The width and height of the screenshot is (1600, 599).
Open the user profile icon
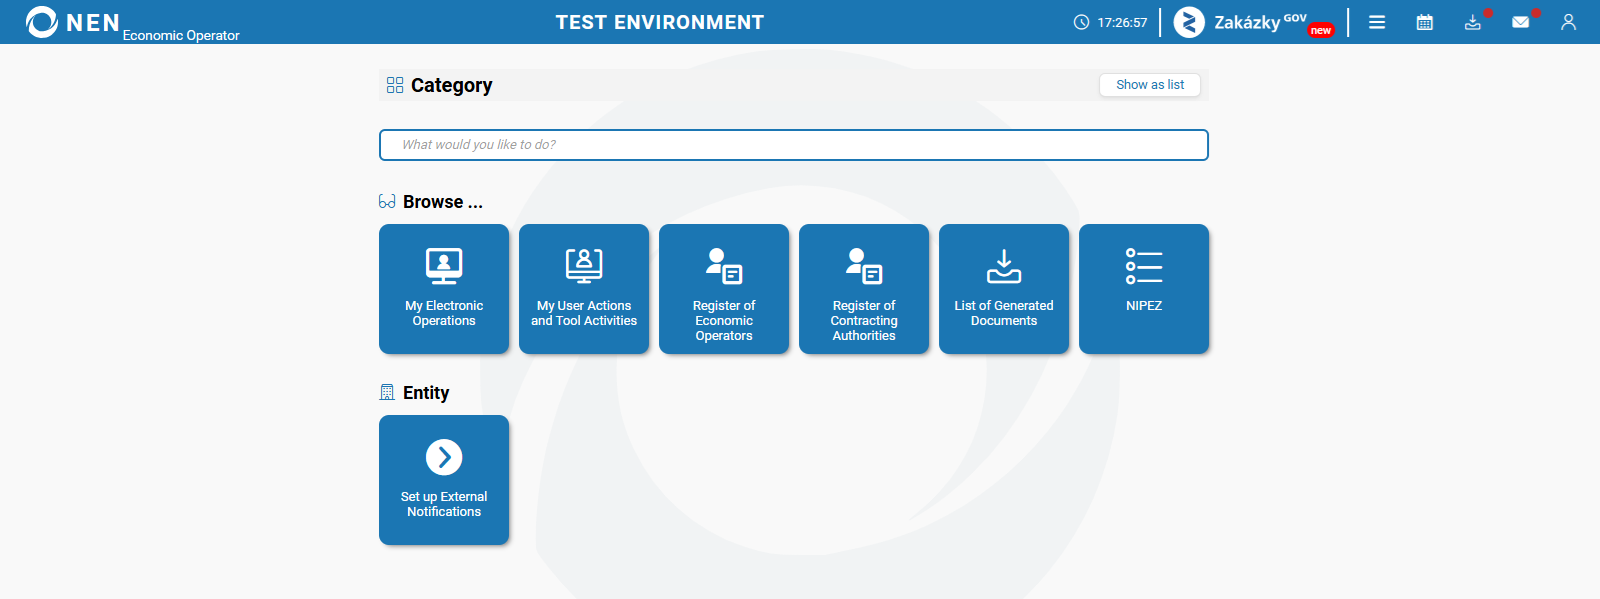pyautogui.click(x=1569, y=22)
